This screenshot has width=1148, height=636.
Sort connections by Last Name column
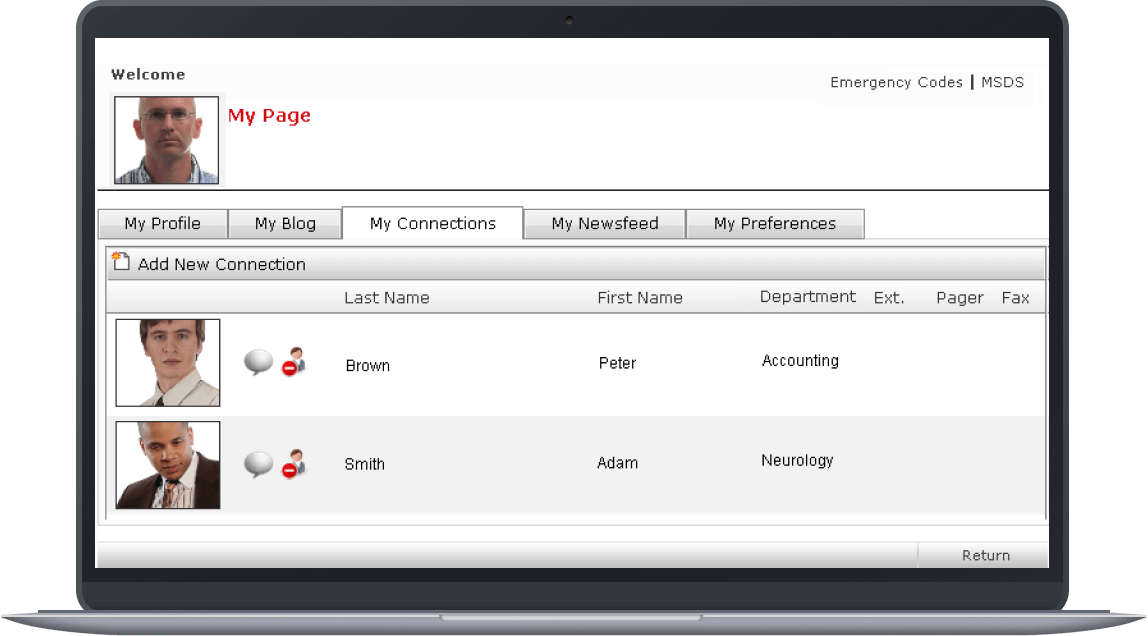[x=387, y=297]
